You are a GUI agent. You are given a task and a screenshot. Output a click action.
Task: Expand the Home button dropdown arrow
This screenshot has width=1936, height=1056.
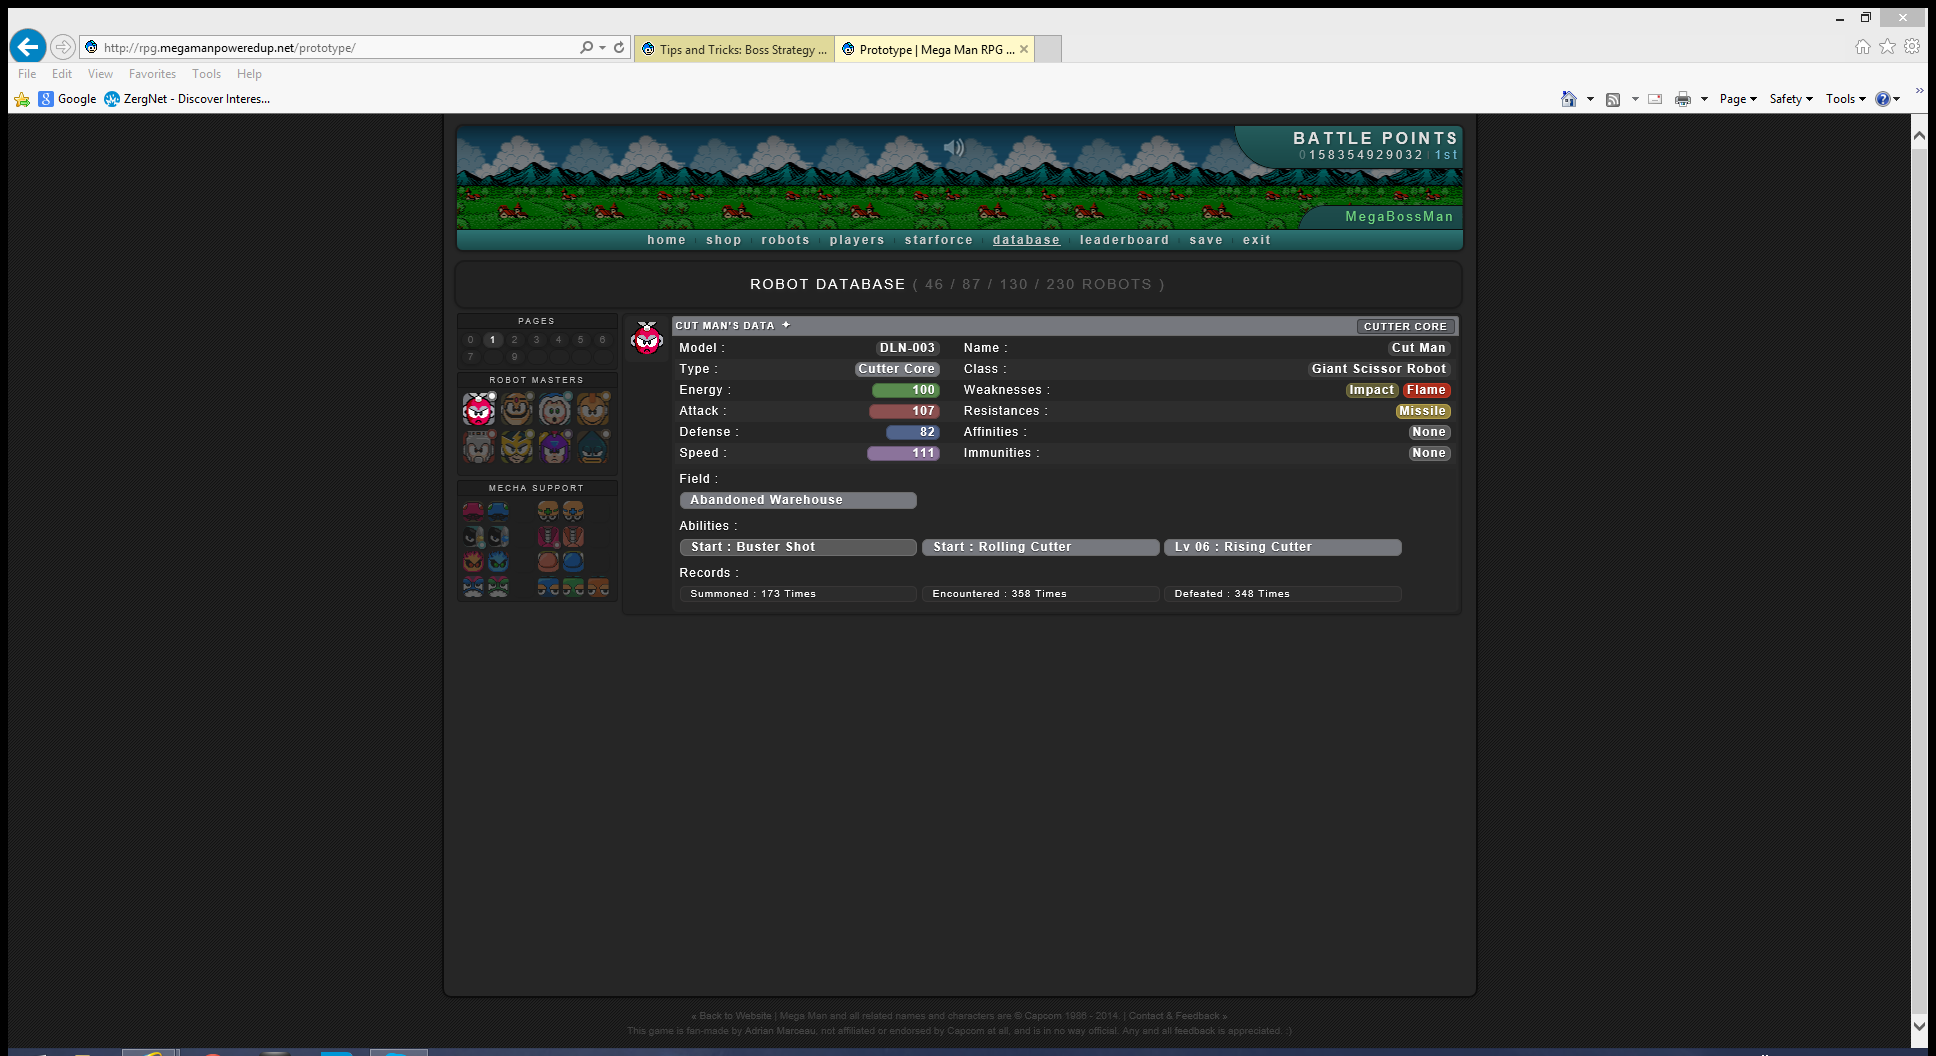pos(1590,99)
